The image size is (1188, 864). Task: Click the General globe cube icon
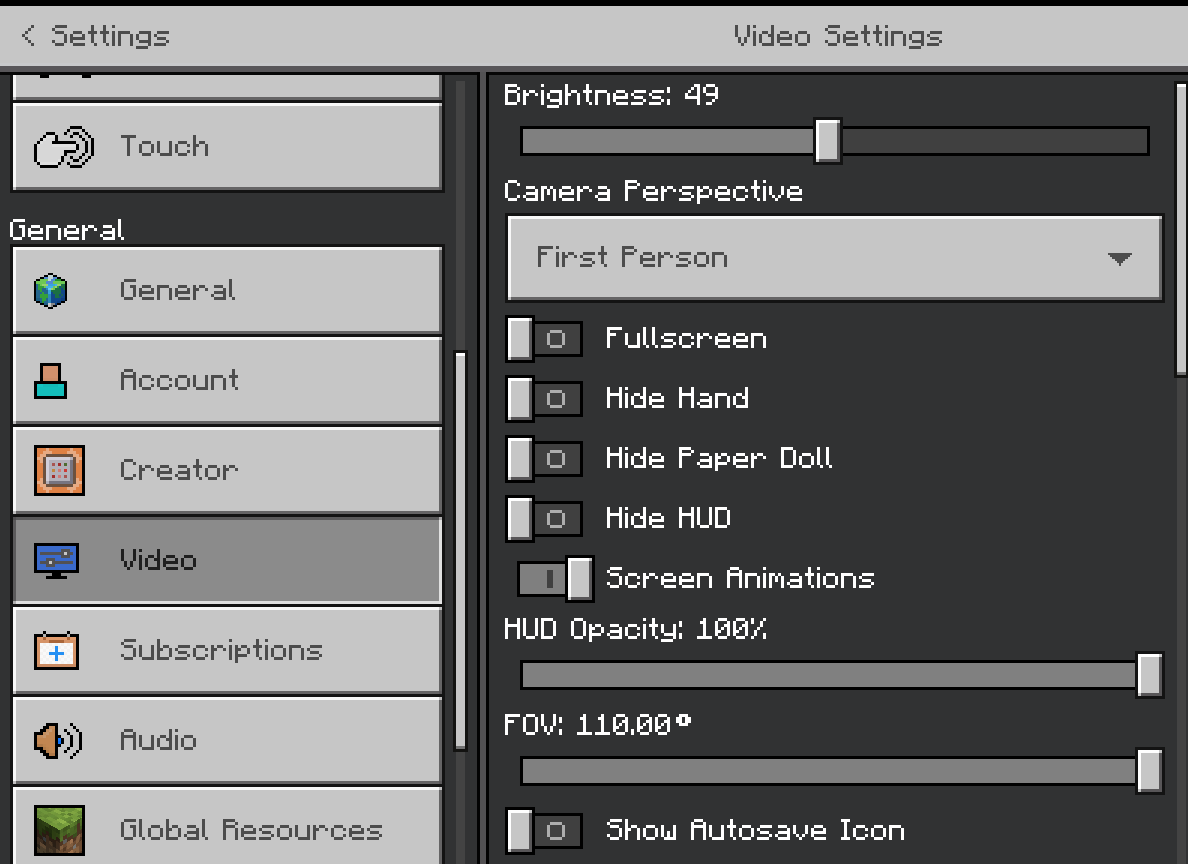51,291
